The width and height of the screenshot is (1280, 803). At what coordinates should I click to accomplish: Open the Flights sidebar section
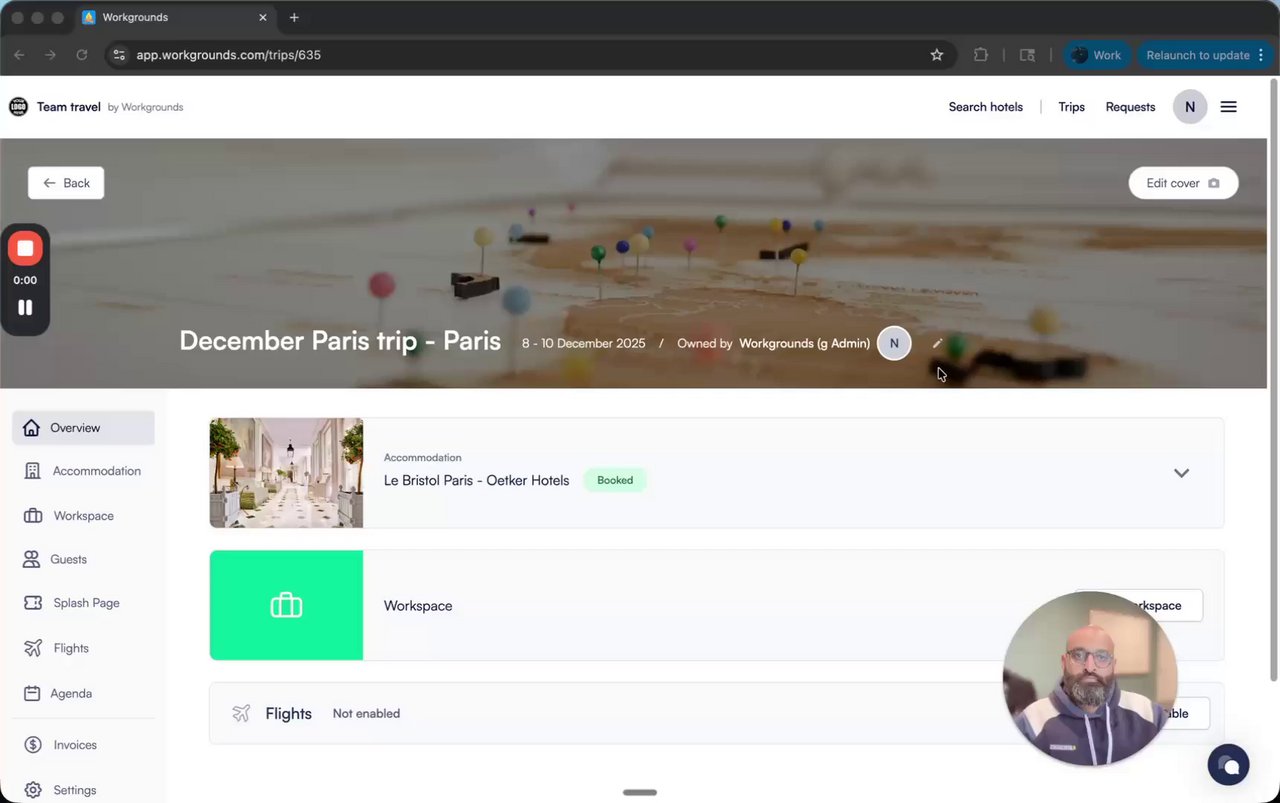tap(83, 648)
